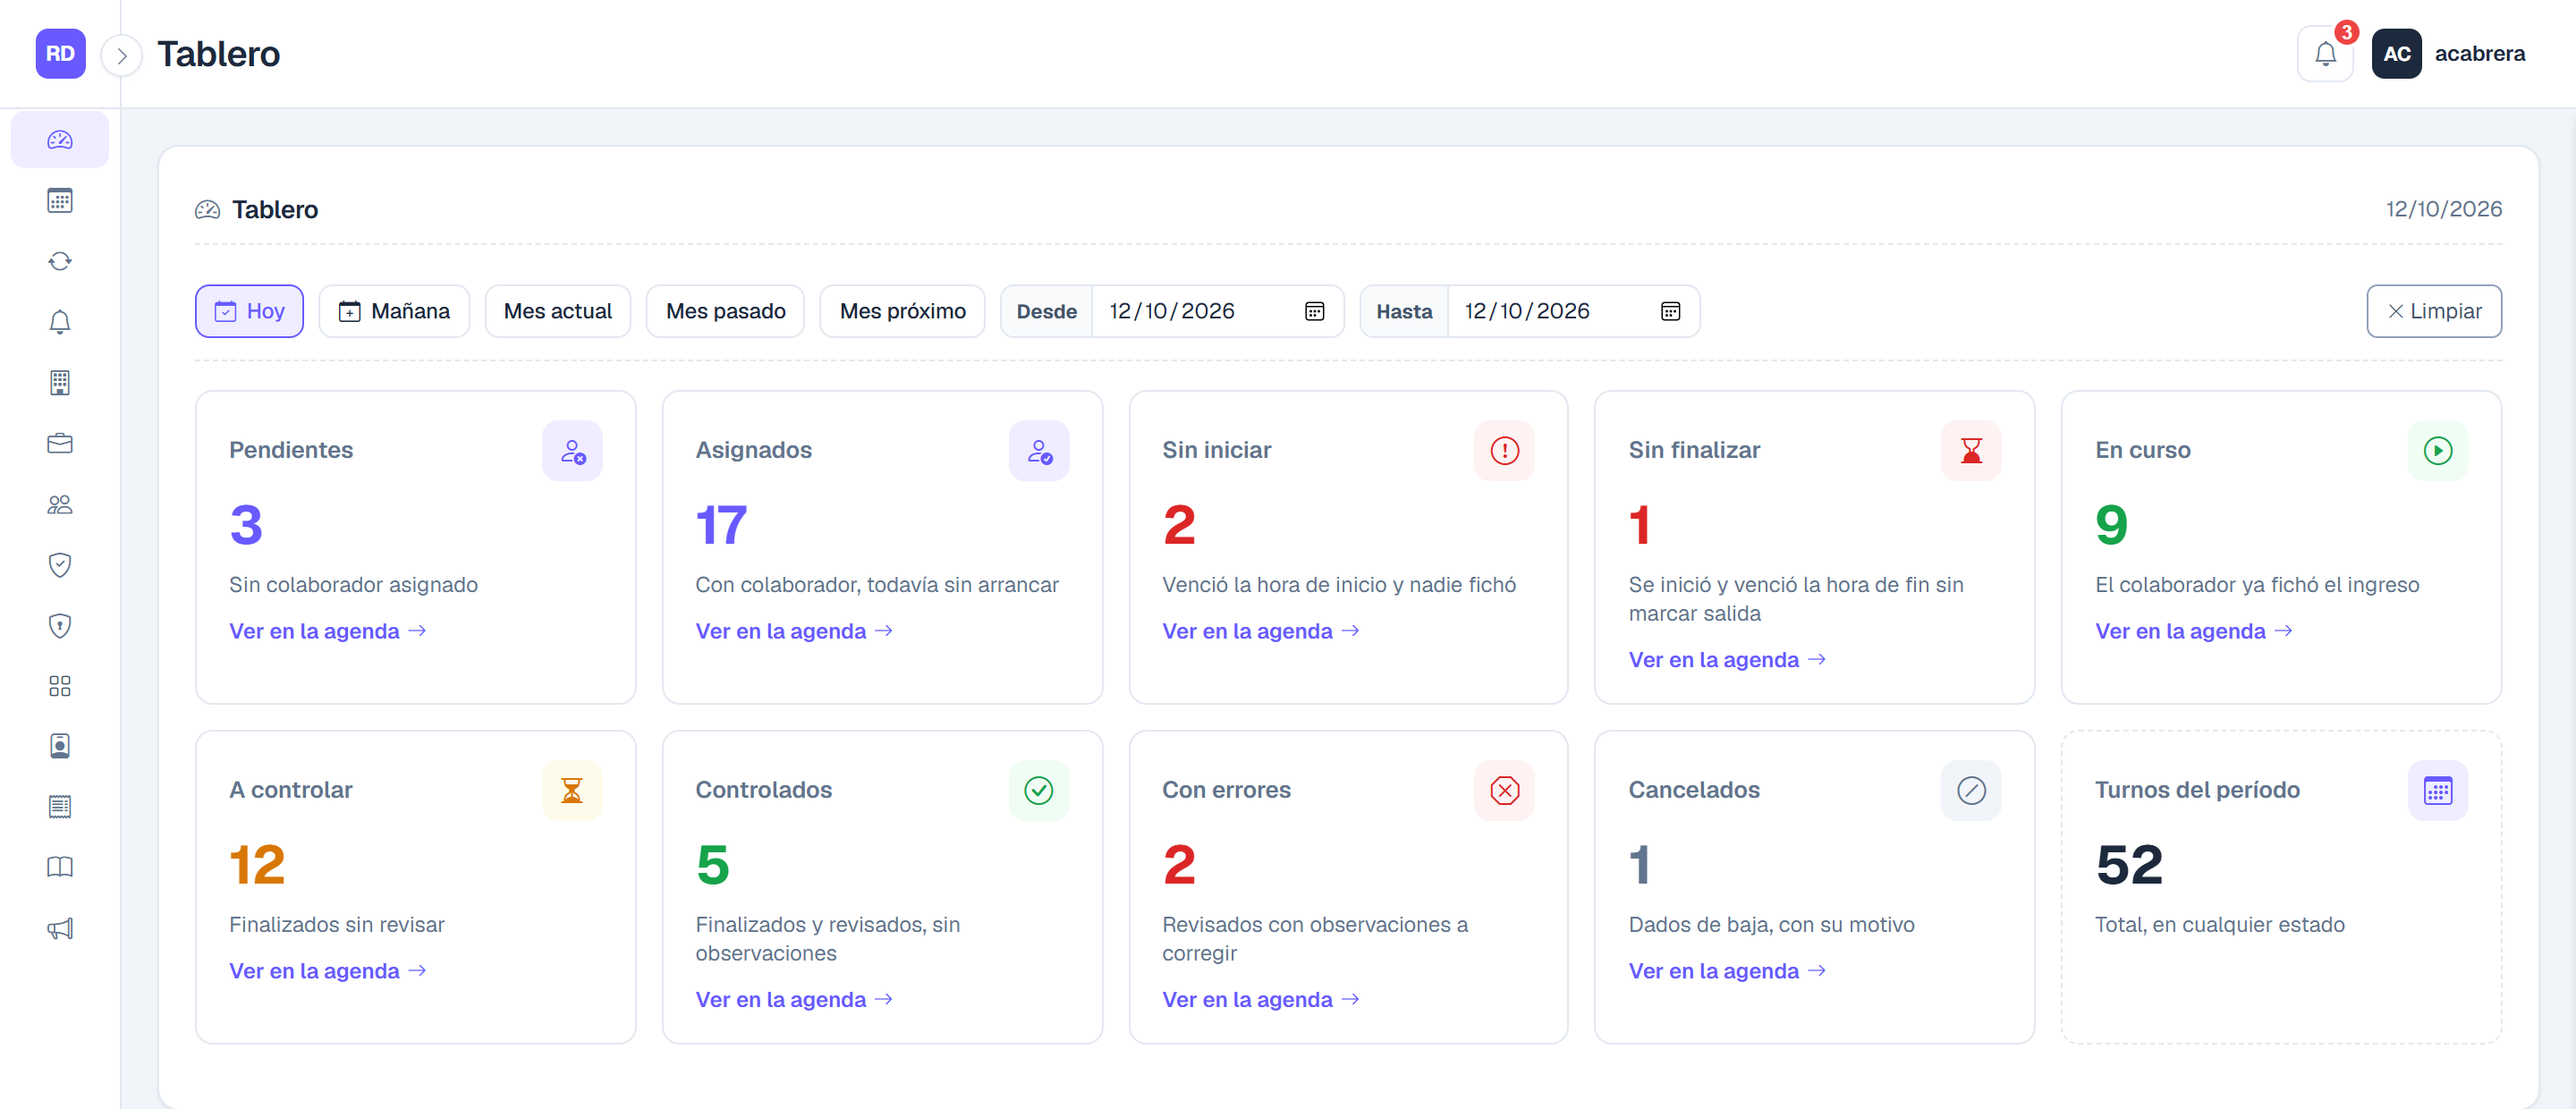Select the Mes pasado filter
Viewport: 2576px width, 1109px height.
click(725, 311)
